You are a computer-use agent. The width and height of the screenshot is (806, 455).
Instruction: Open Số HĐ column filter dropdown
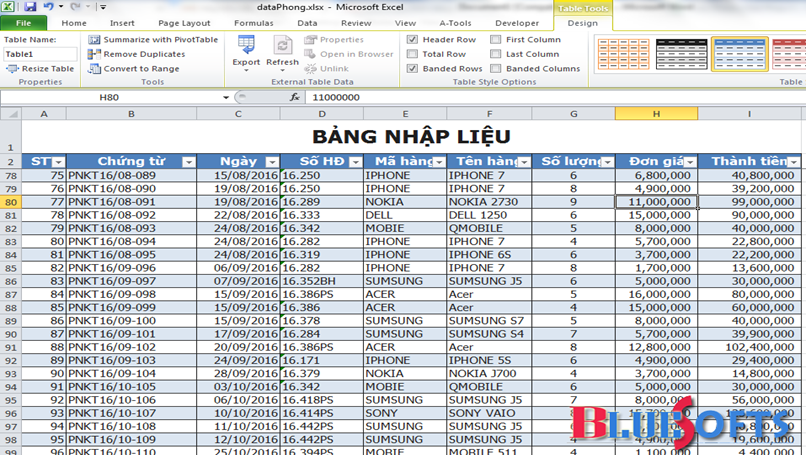[356, 162]
